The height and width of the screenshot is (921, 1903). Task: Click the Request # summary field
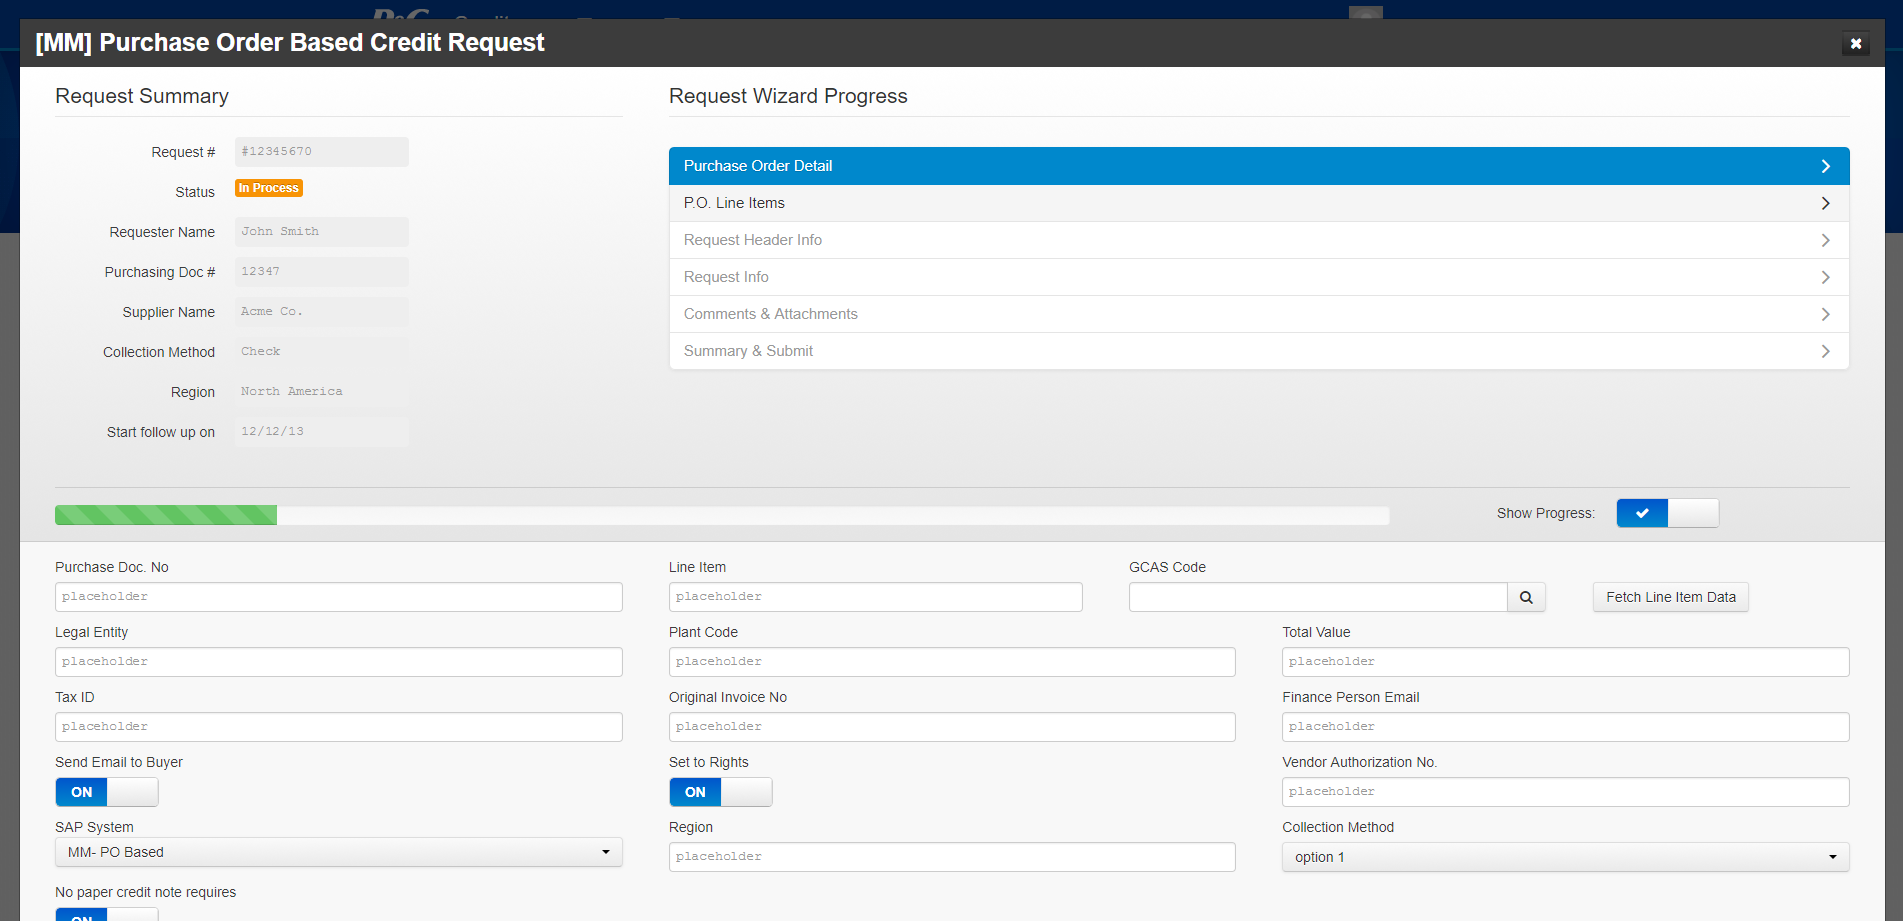(x=321, y=152)
